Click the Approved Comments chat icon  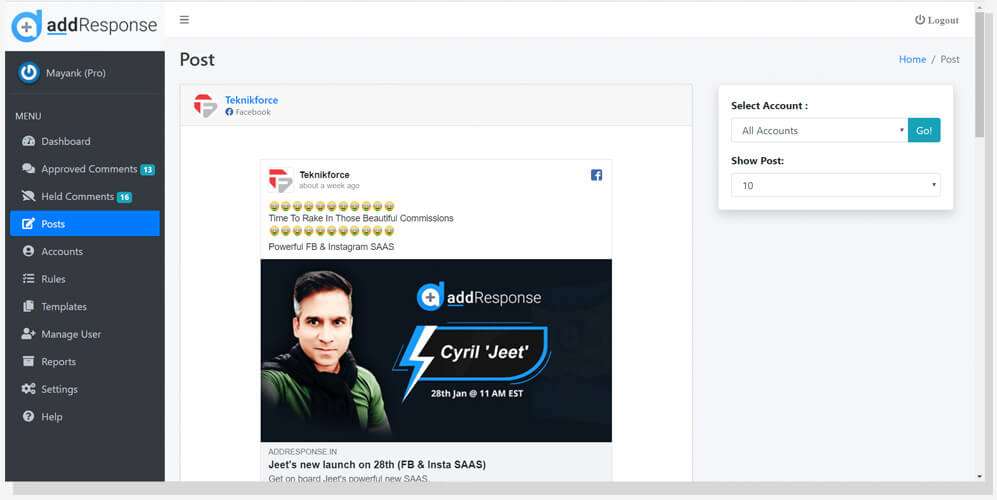pyautogui.click(x=29, y=169)
